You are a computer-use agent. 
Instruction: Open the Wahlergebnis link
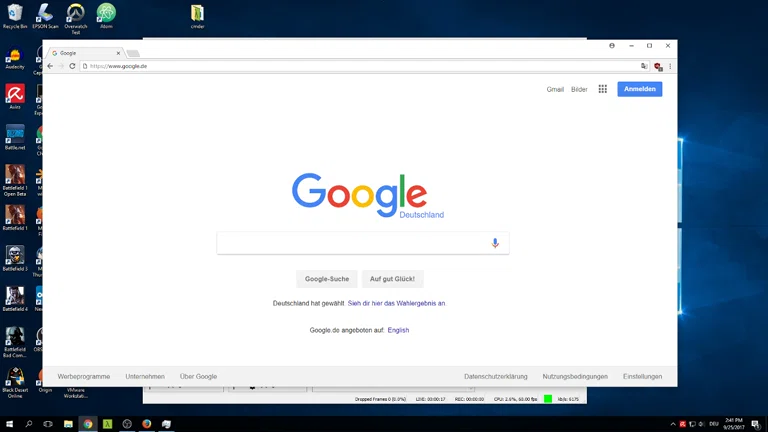click(396, 303)
